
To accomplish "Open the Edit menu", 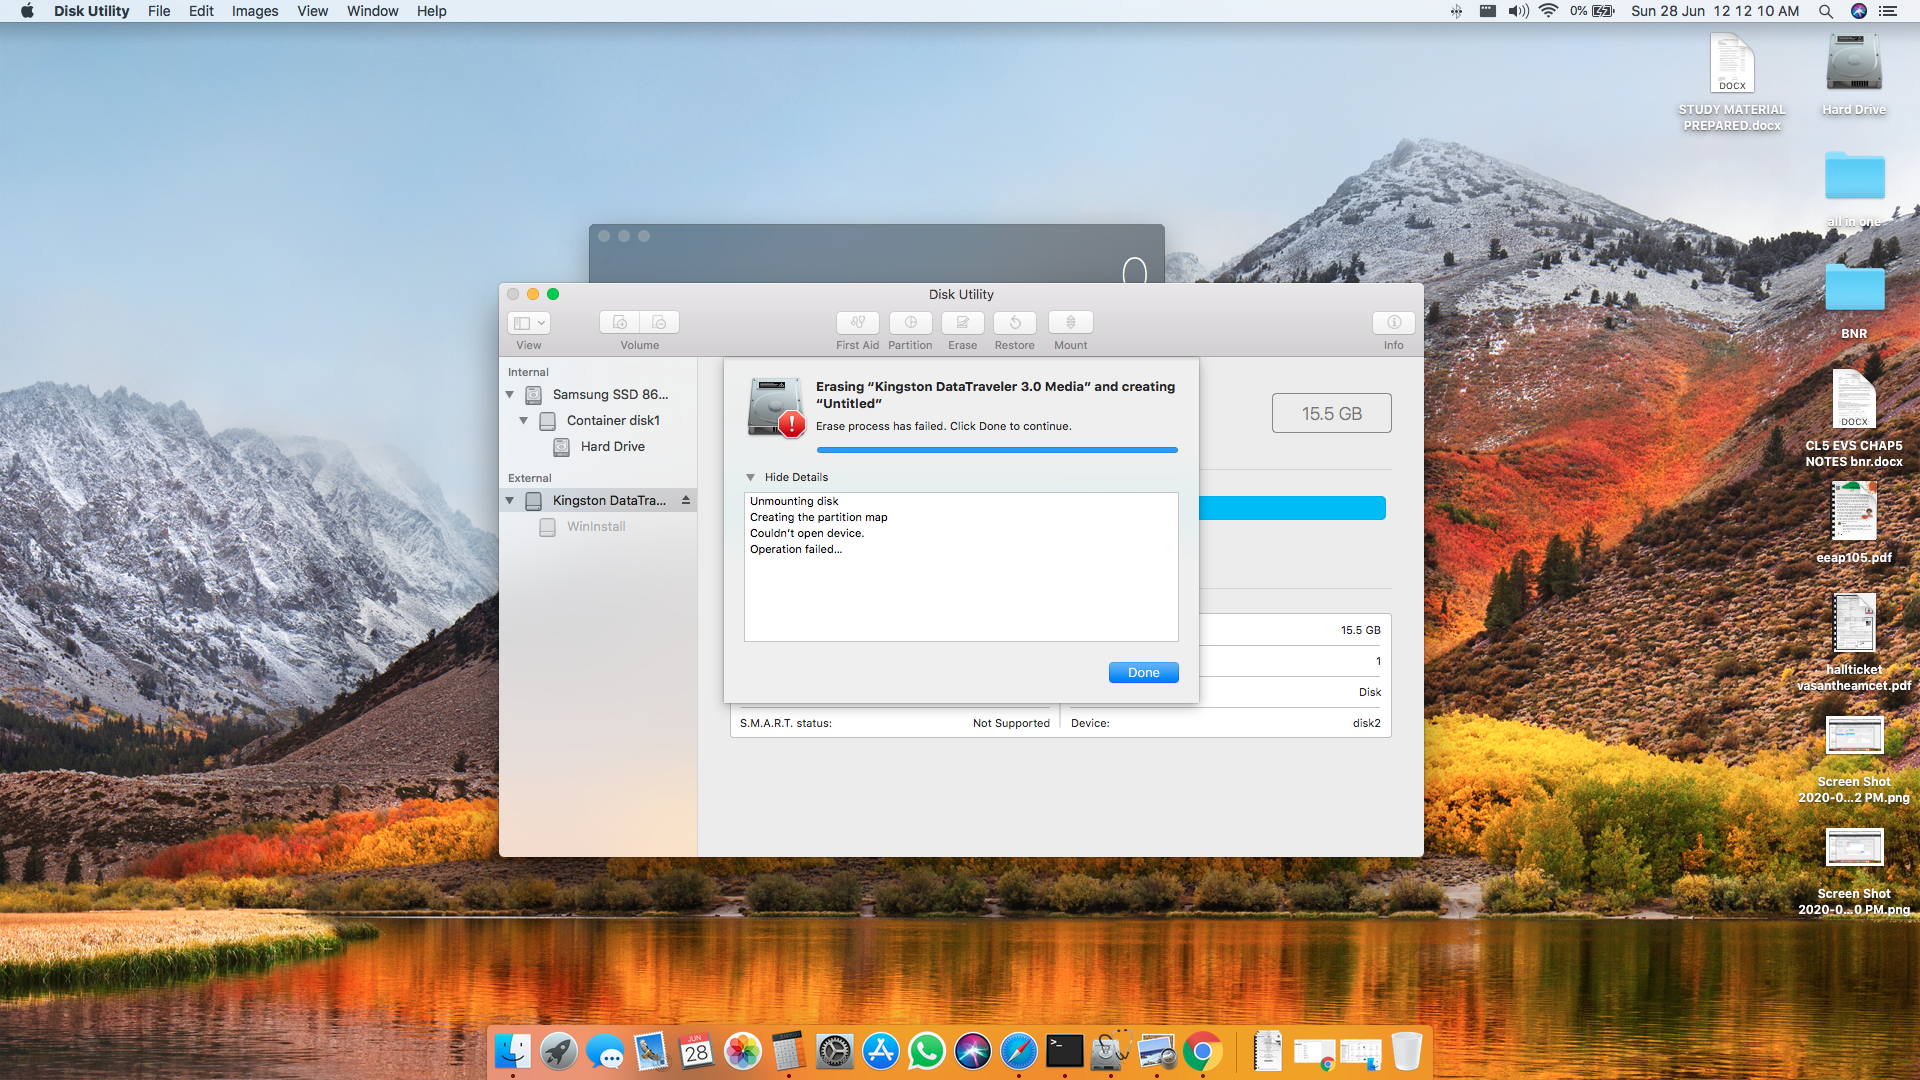I will [201, 11].
